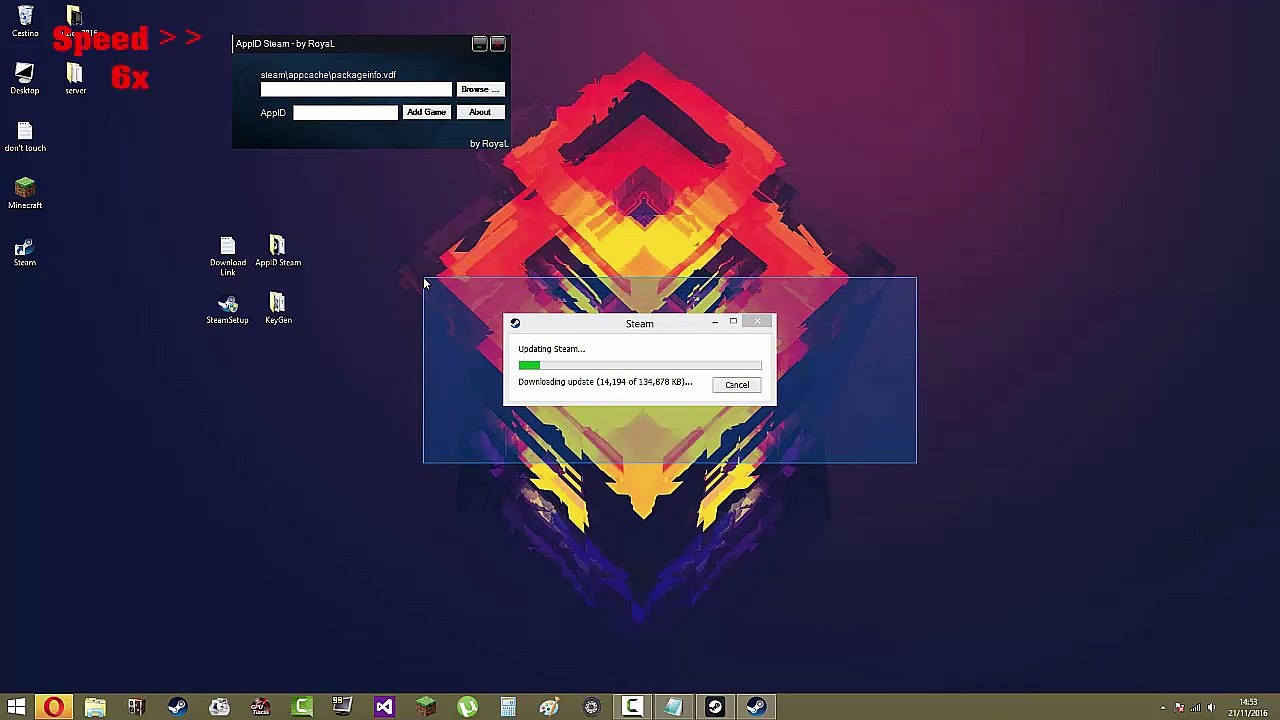Image resolution: width=1280 pixels, height=720 pixels.
Task: Click the "by RoyaL" credit text
Action: pos(489,144)
